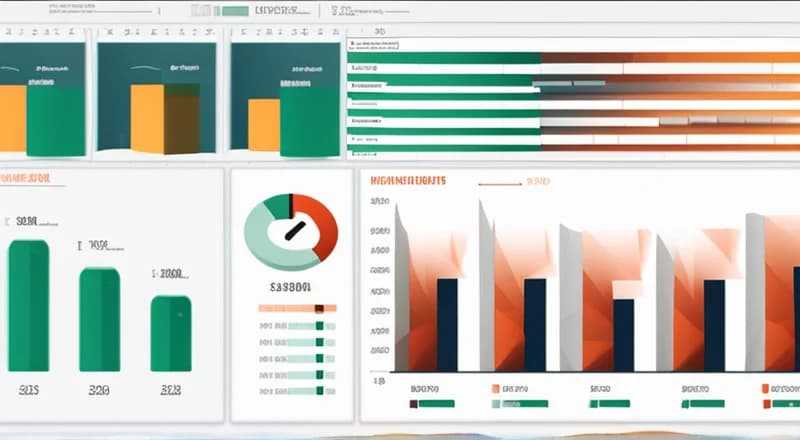Click the first navy bar in main chart

[447, 324]
